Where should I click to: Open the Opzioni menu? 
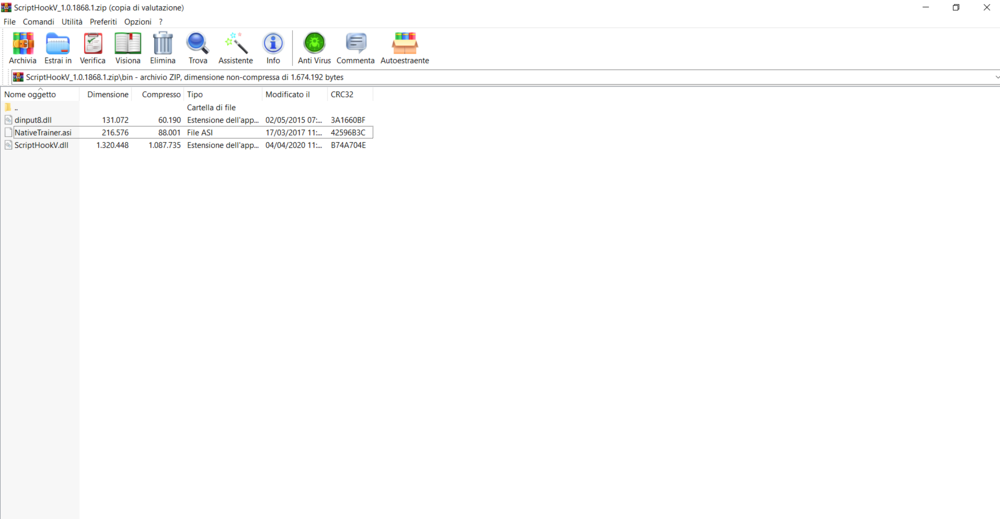pos(138,22)
